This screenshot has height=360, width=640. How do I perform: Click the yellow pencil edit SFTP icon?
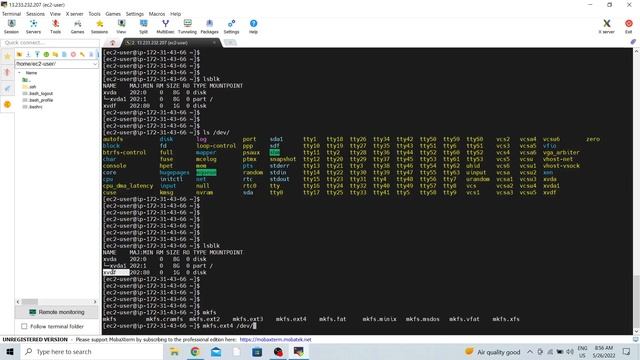click(x=82, y=54)
